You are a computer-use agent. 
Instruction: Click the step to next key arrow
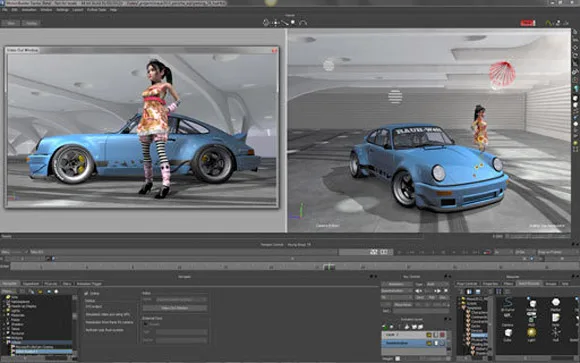pos(438,291)
